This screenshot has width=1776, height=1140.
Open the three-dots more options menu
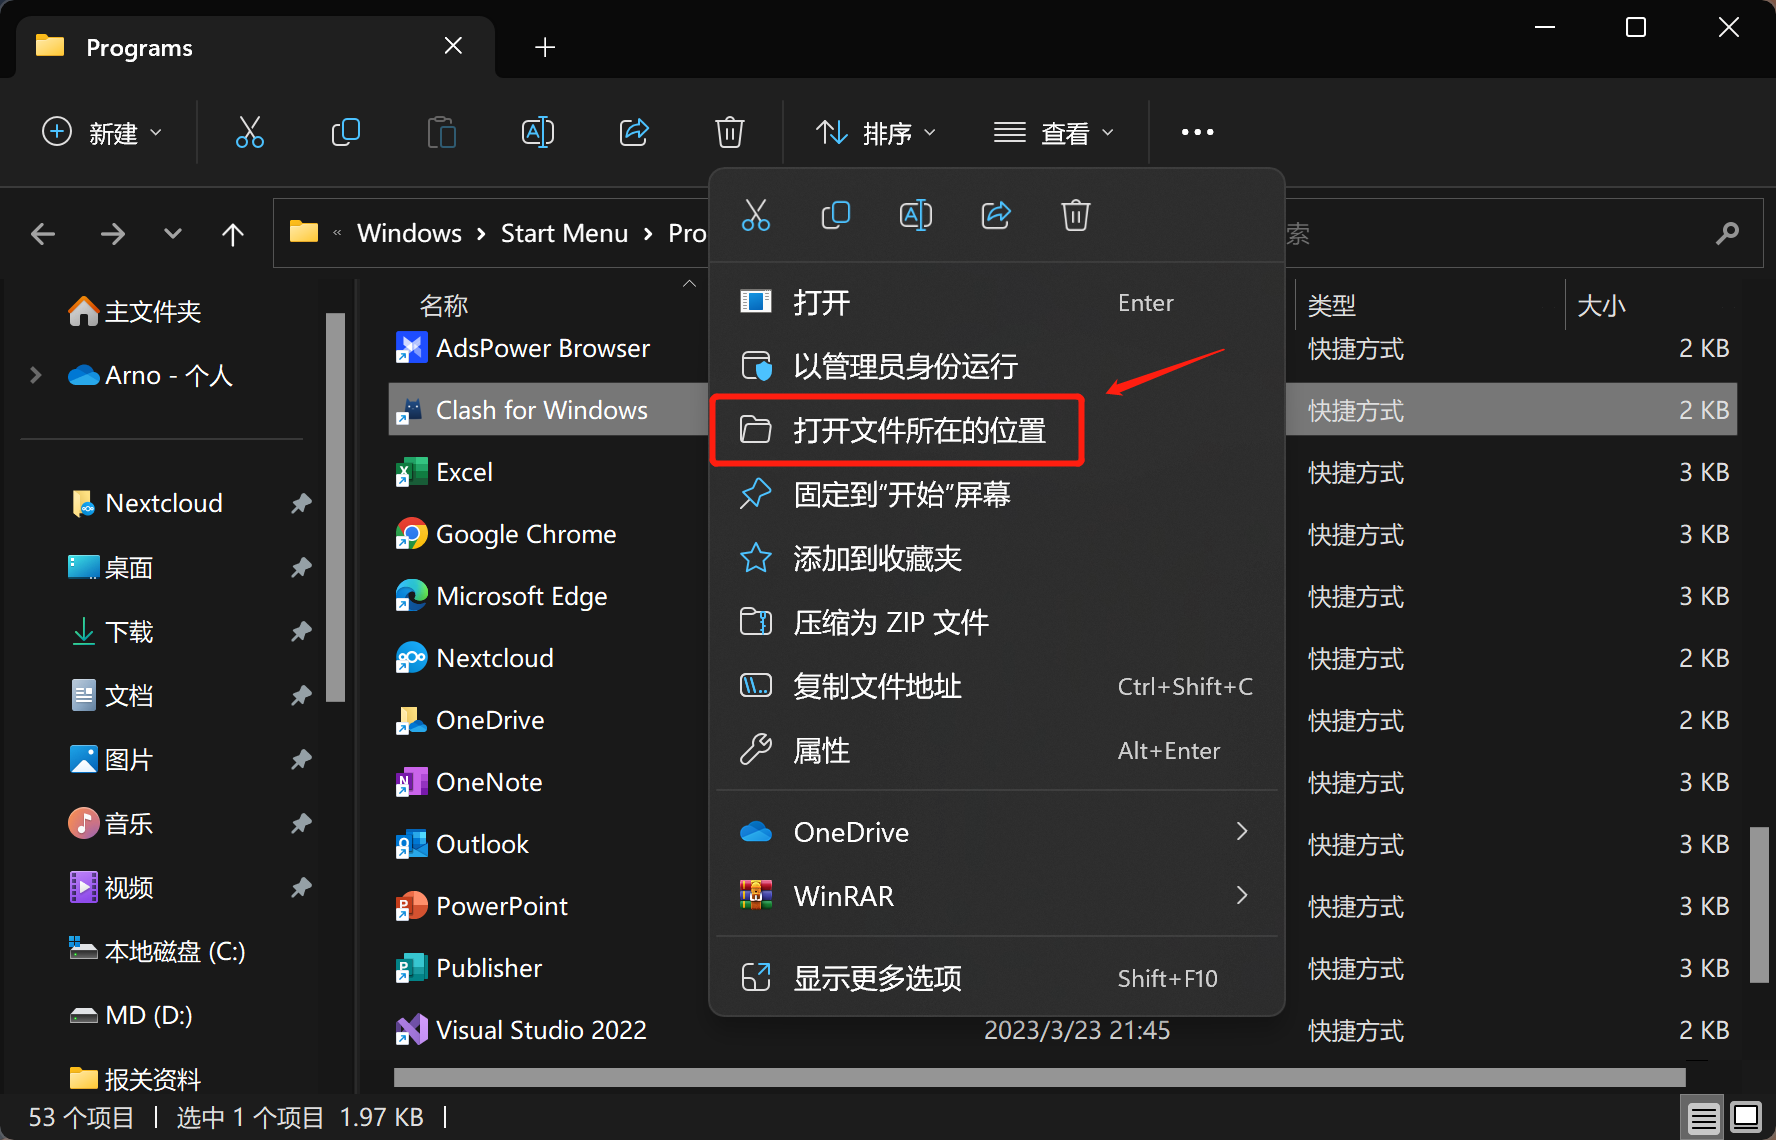pos(1197,132)
